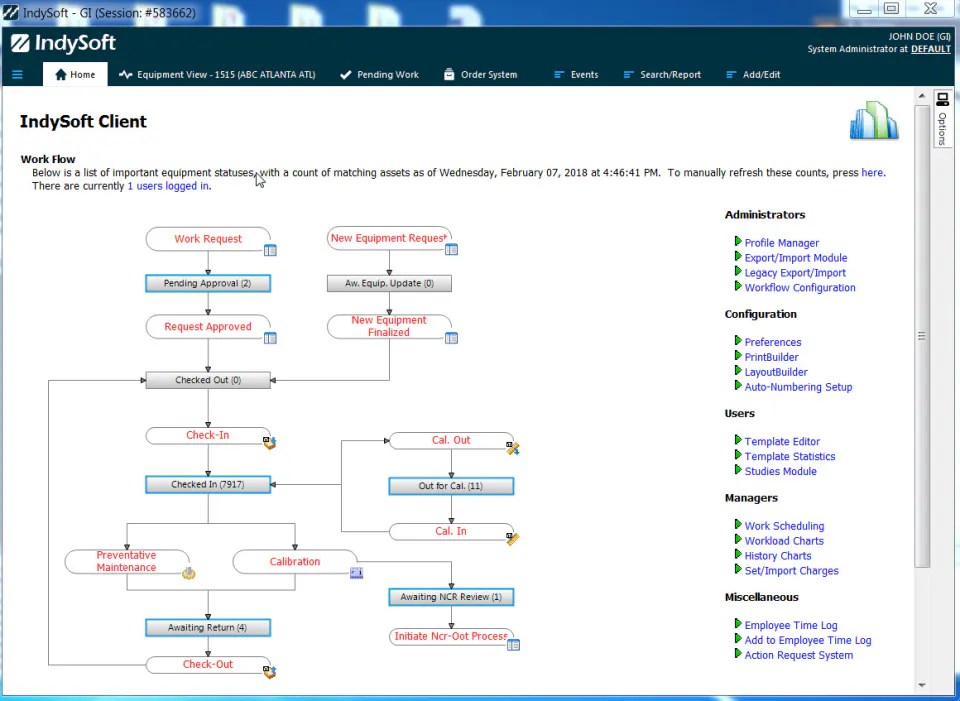Click the Checked In (7917) status button

point(208,484)
